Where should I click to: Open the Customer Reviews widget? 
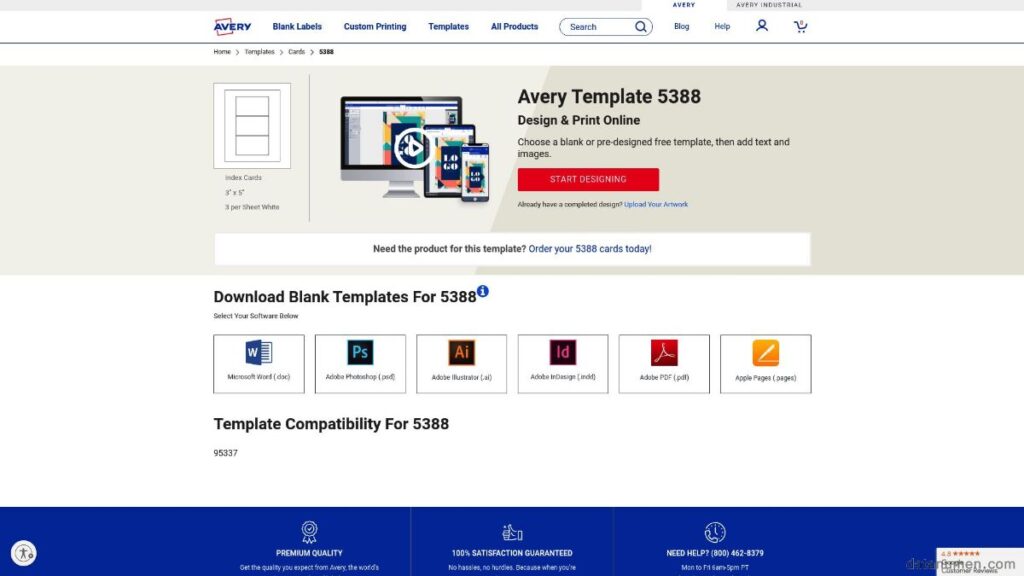[x=973, y=563]
